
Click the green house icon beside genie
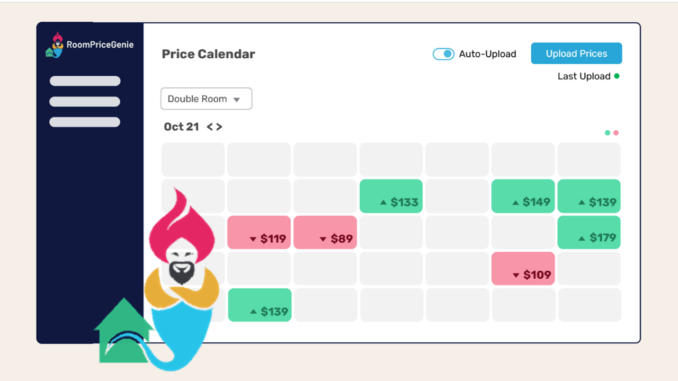point(123,330)
